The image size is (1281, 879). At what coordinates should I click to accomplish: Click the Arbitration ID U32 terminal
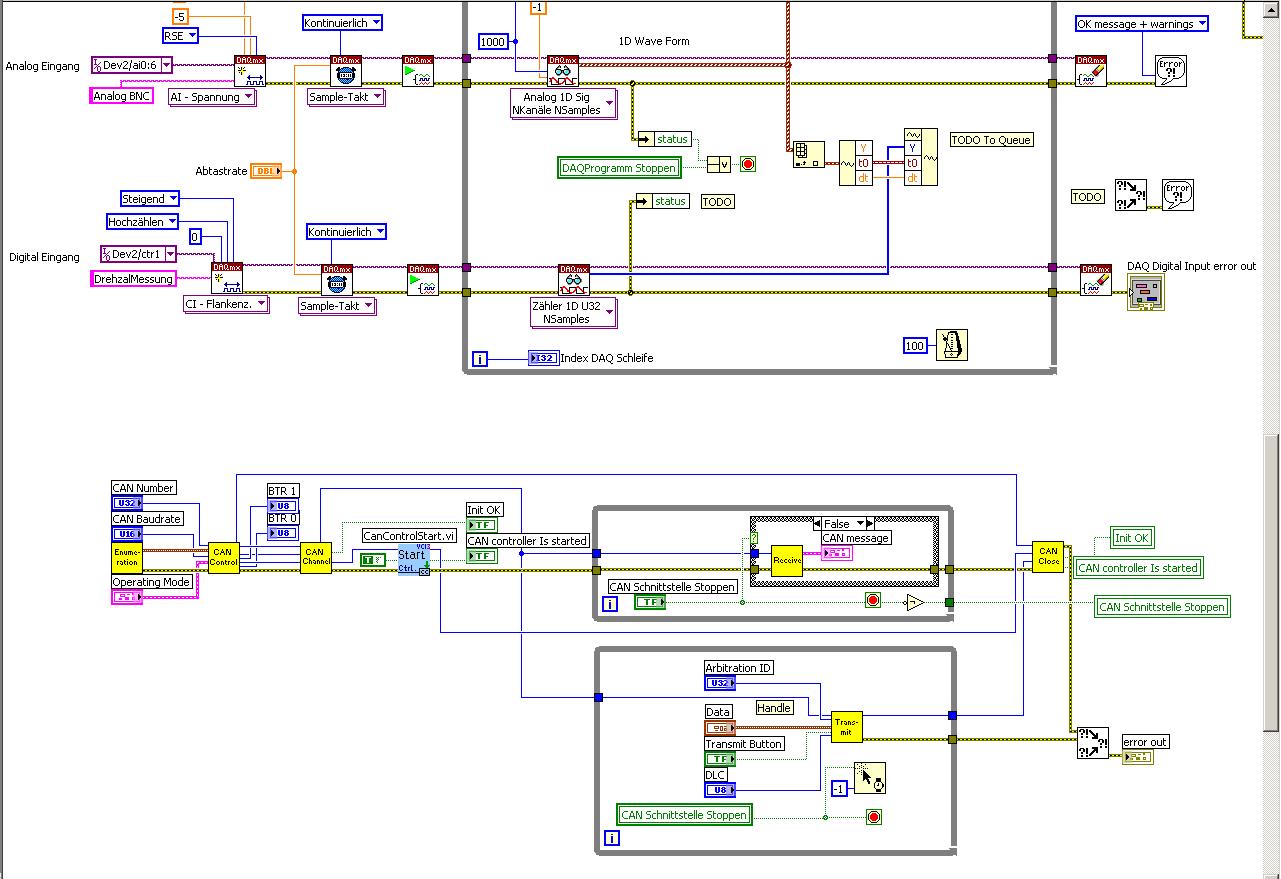coord(720,683)
